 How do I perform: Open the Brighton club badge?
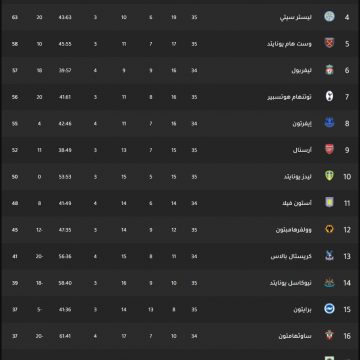(329, 309)
